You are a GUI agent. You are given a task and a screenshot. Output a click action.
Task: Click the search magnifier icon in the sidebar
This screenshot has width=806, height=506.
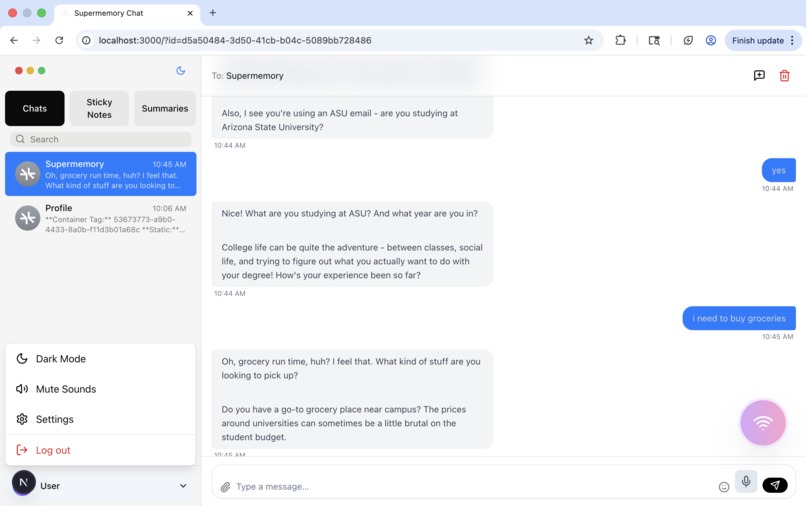coord(20,139)
